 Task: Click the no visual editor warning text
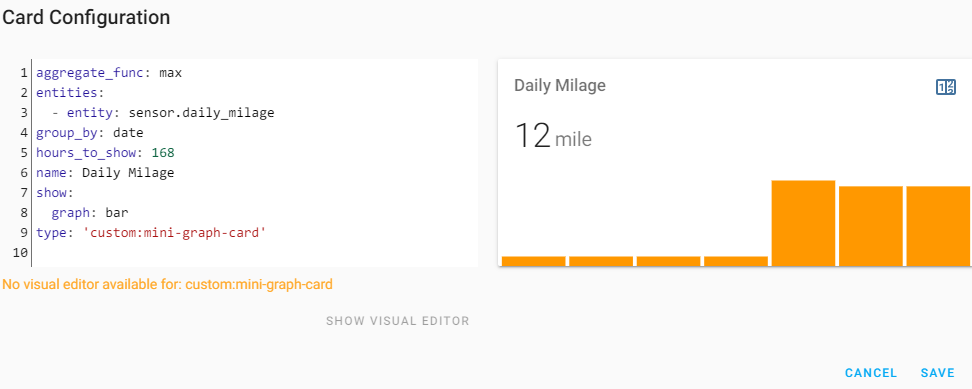click(167, 285)
